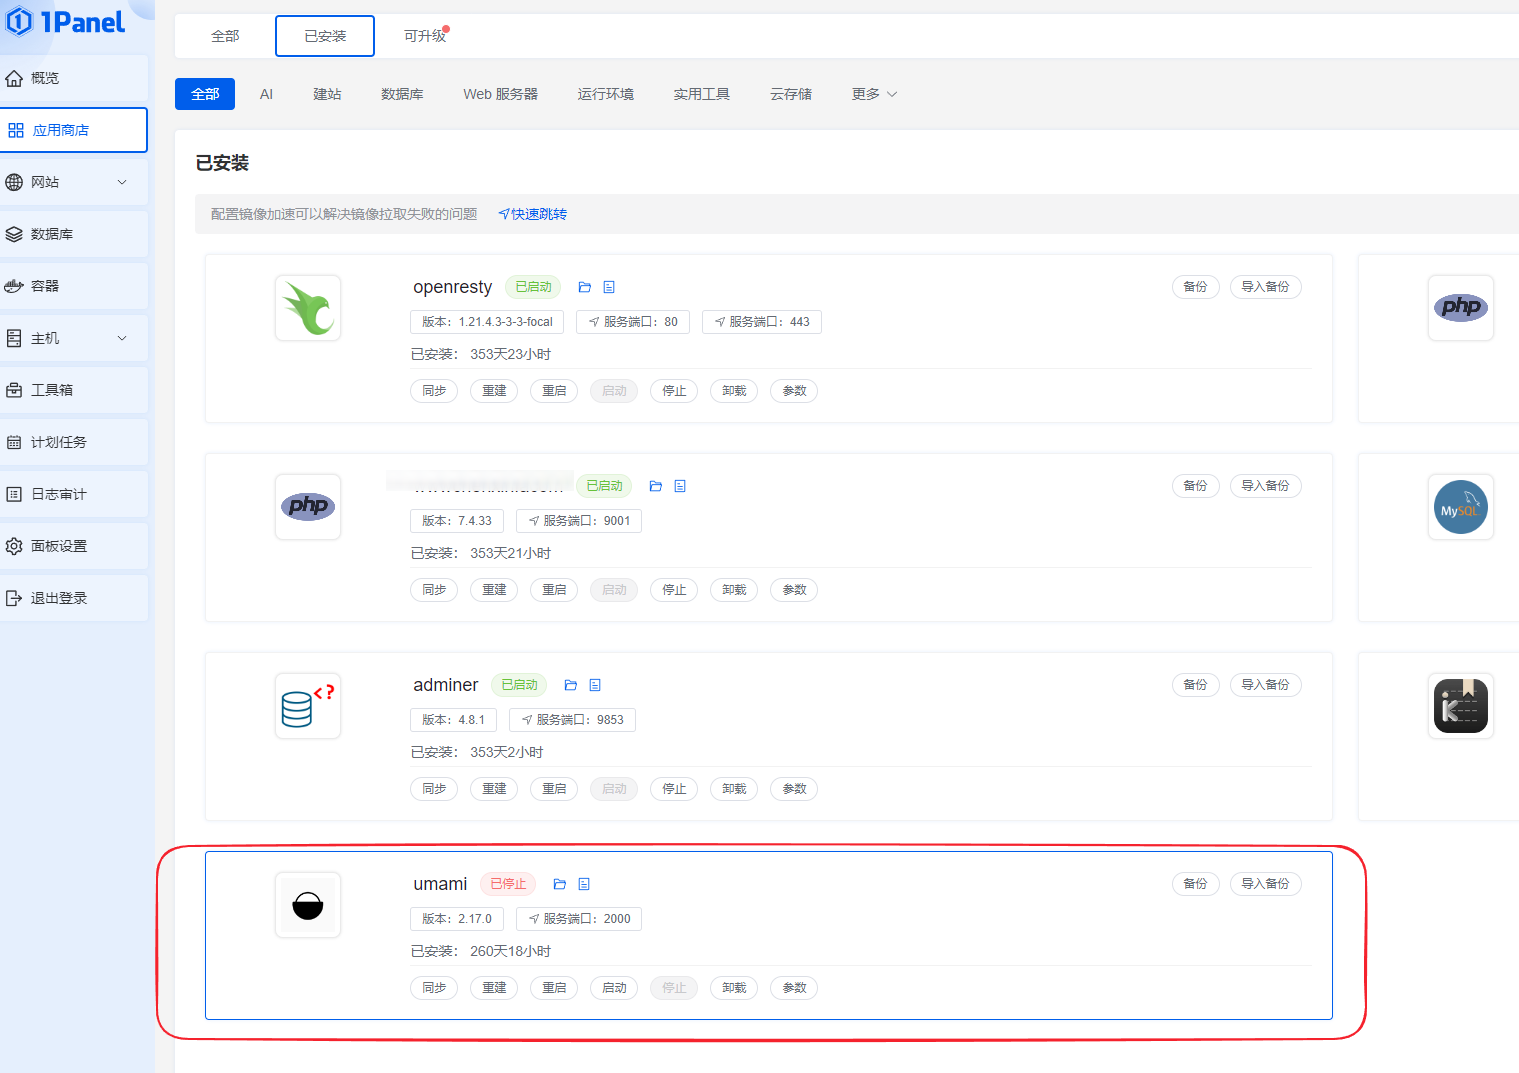1519x1073 pixels.
Task: Filter apps by 云存储 category
Action: coord(790,94)
